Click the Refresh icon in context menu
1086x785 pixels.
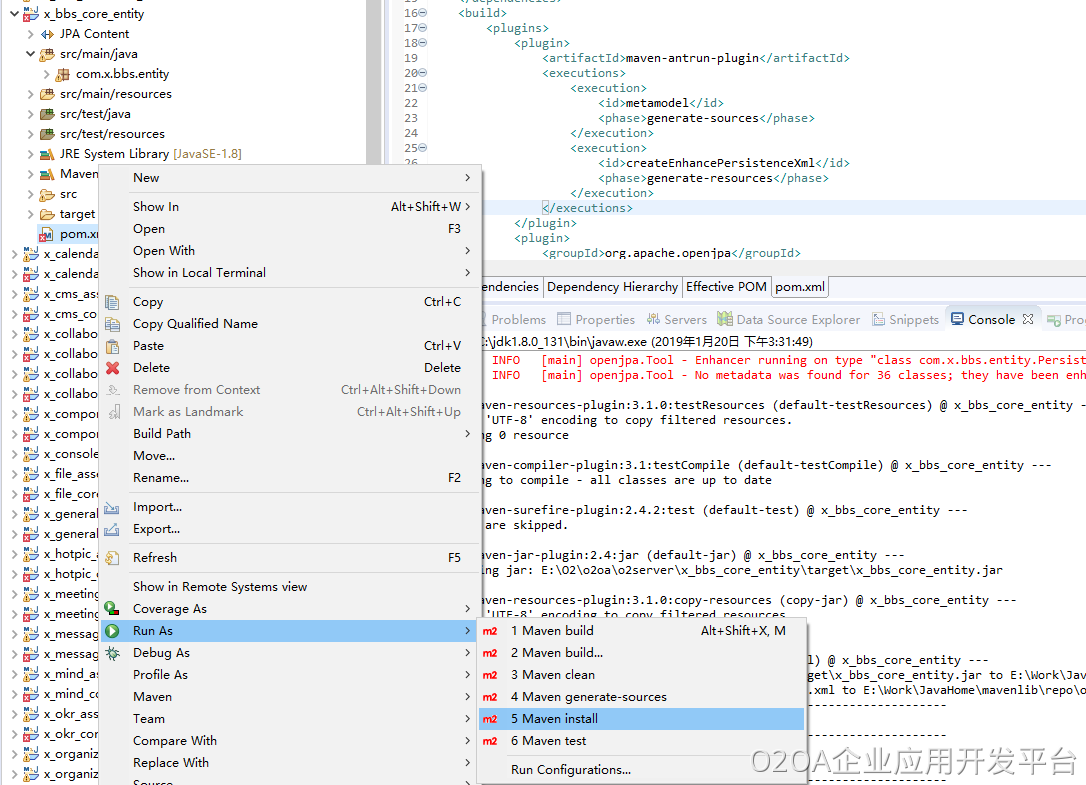click(x=113, y=558)
